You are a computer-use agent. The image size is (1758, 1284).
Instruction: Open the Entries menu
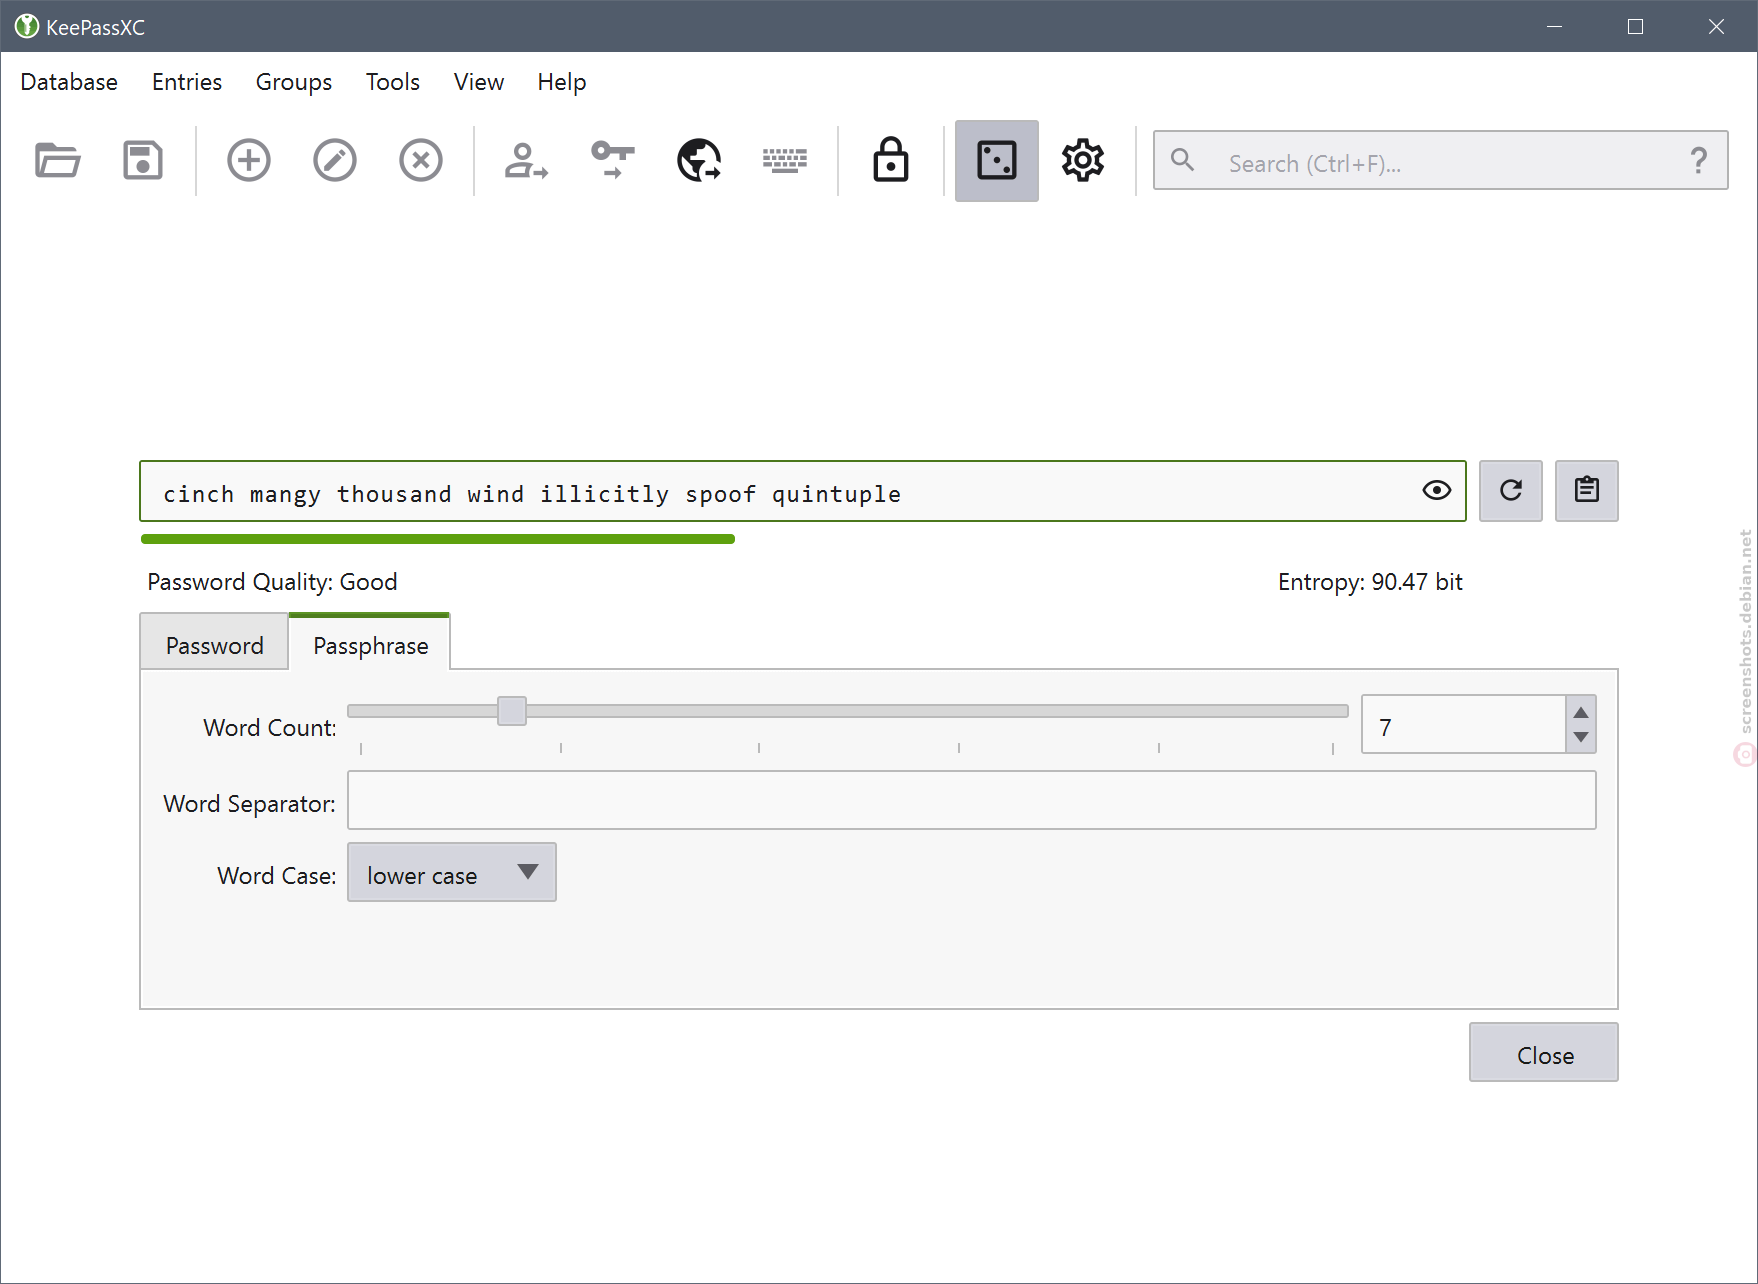[x=187, y=82]
